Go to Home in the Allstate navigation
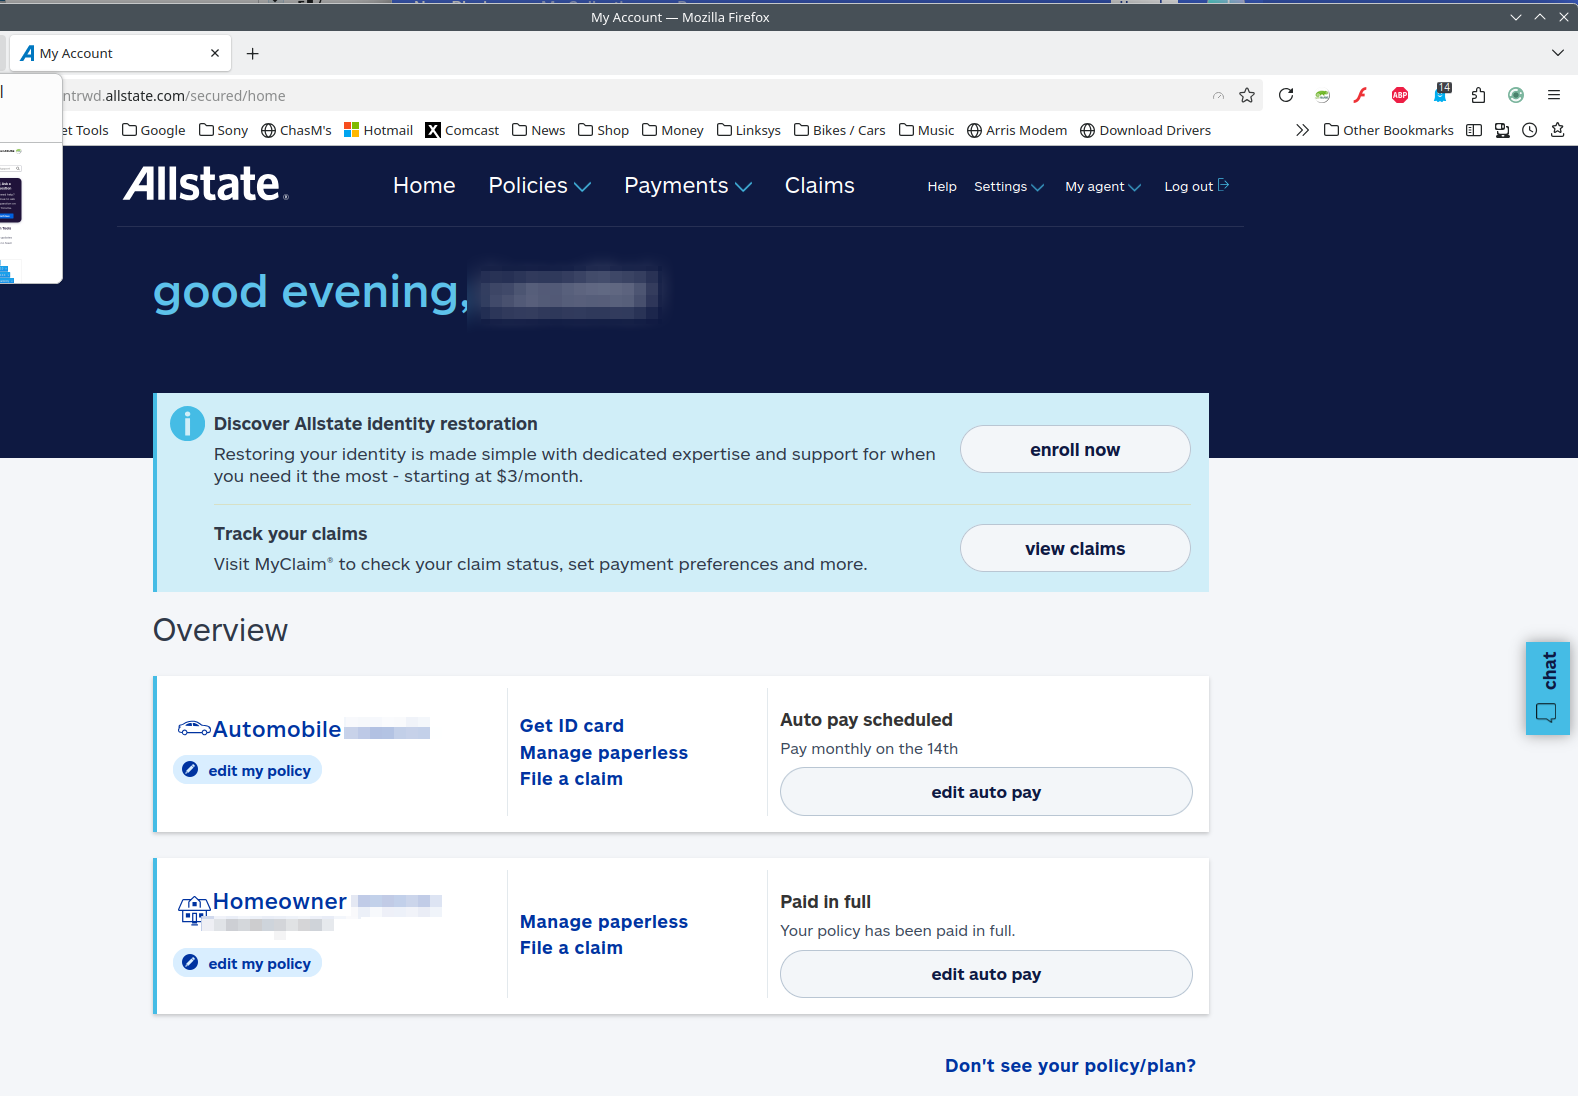 [x=424, y=185]
